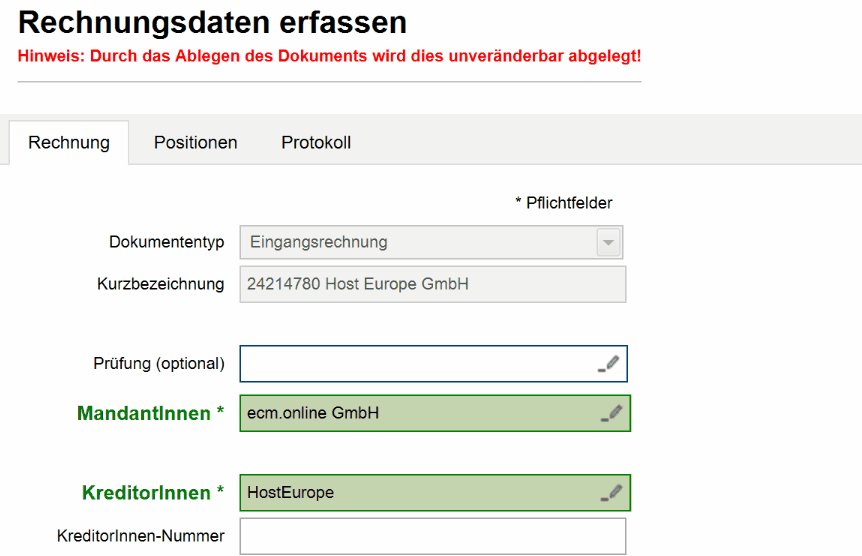Click the pencil icon in the KreditorInnen field

pyautogui.click(x=611, y=492)
